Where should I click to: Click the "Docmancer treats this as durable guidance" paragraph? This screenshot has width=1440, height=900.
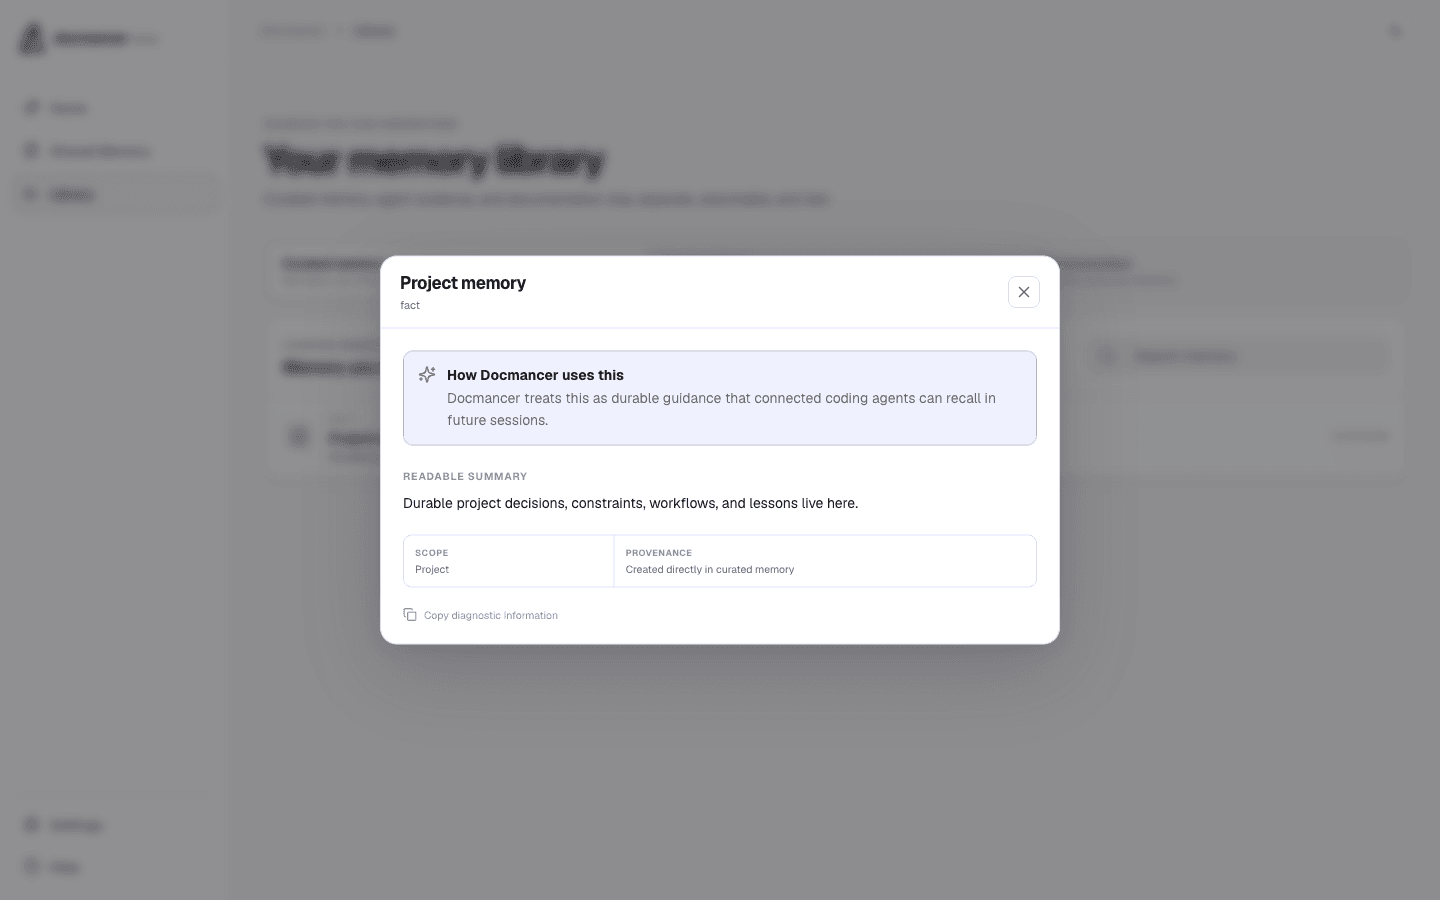721,409
